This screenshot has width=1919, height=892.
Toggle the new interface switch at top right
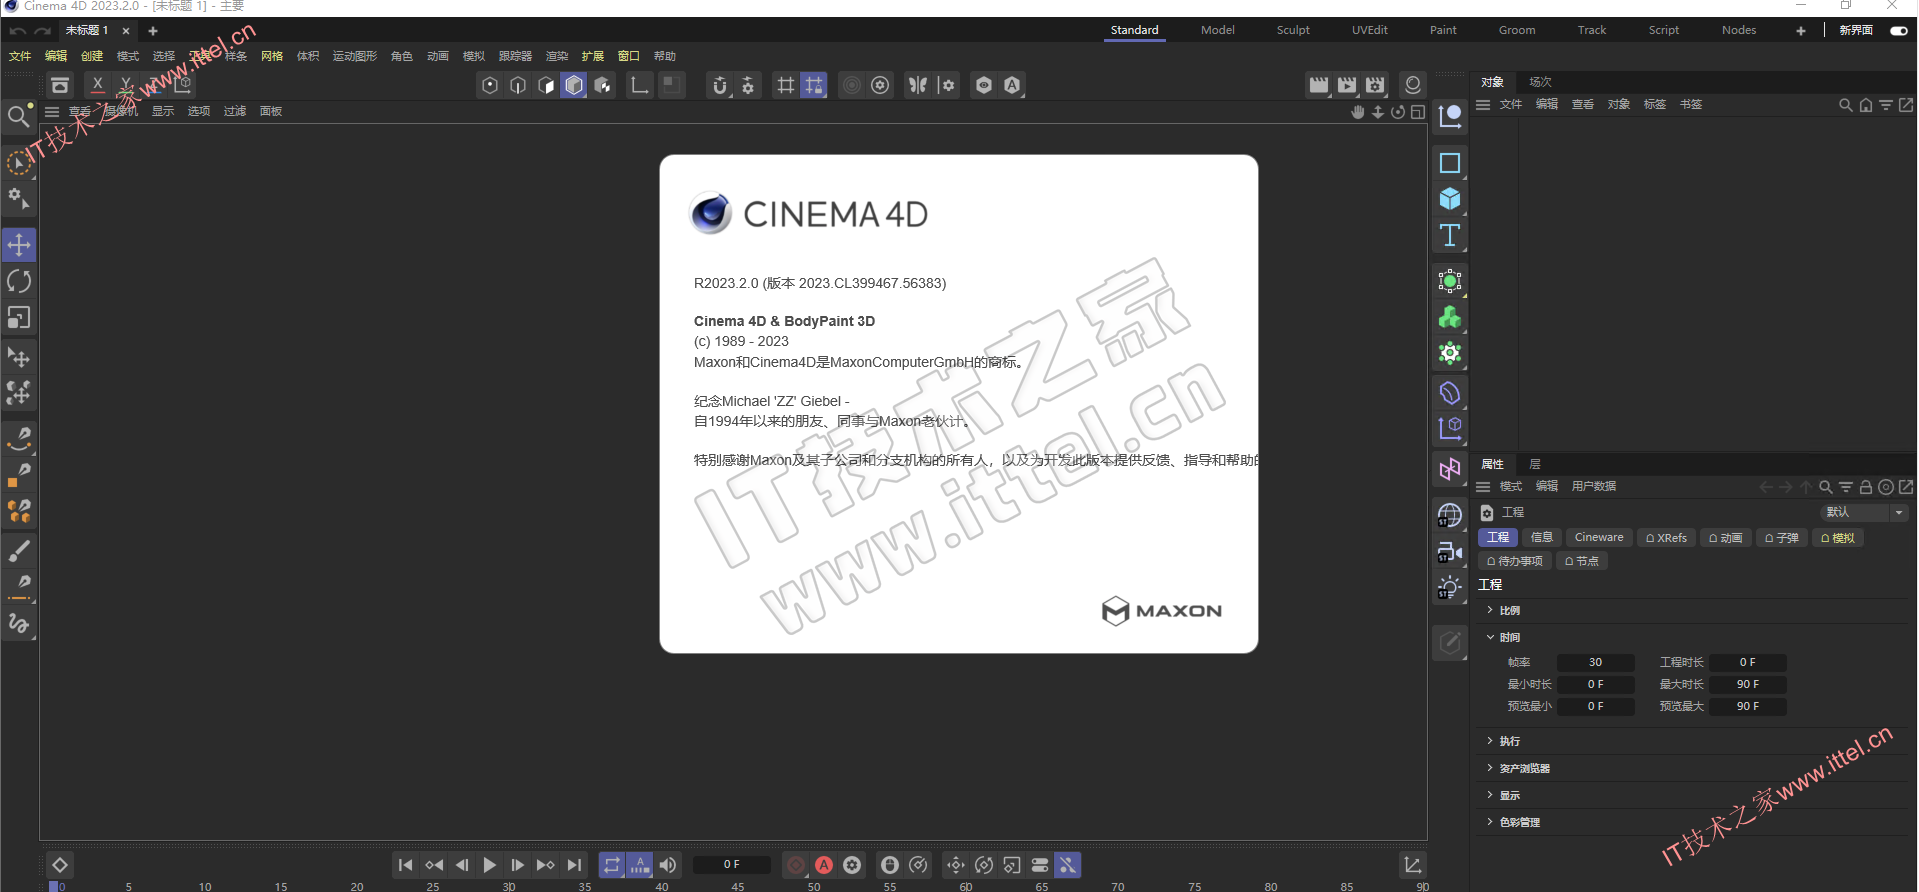(1899, 30)
